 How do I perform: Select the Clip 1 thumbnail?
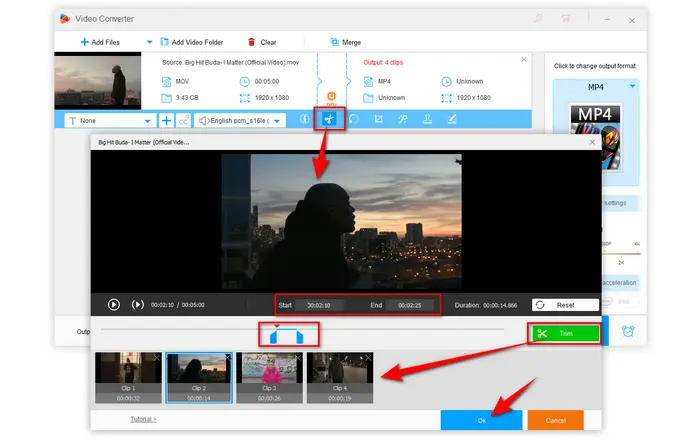[x=128, y=378]
